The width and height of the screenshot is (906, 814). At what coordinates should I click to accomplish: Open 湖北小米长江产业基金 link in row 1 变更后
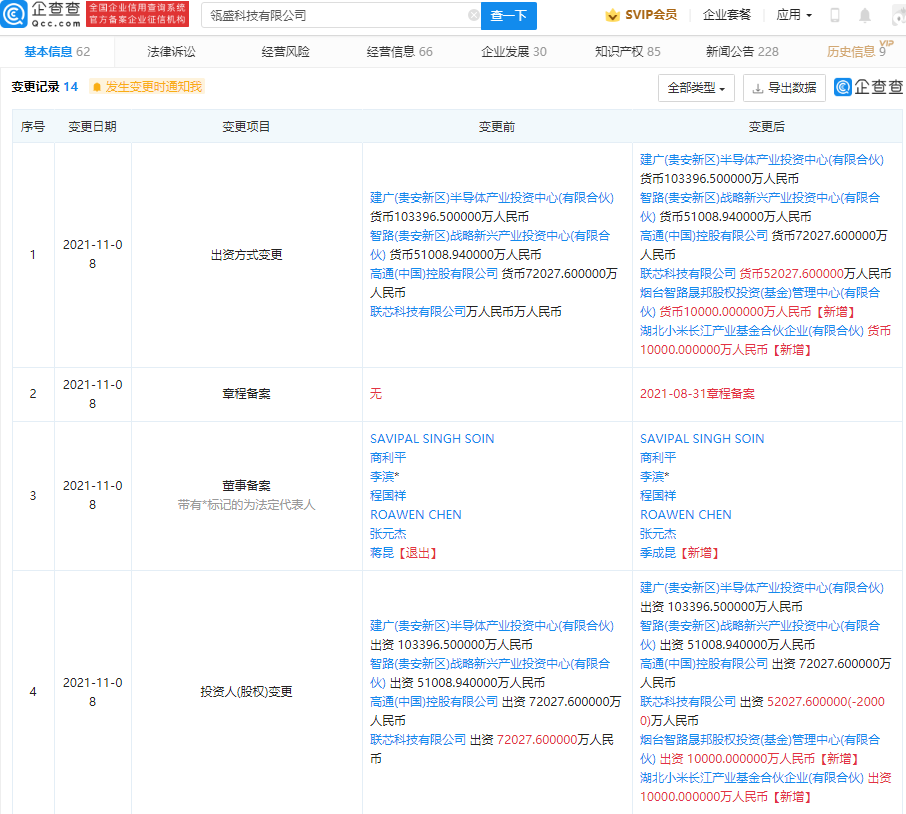click(x=752, y=331)
